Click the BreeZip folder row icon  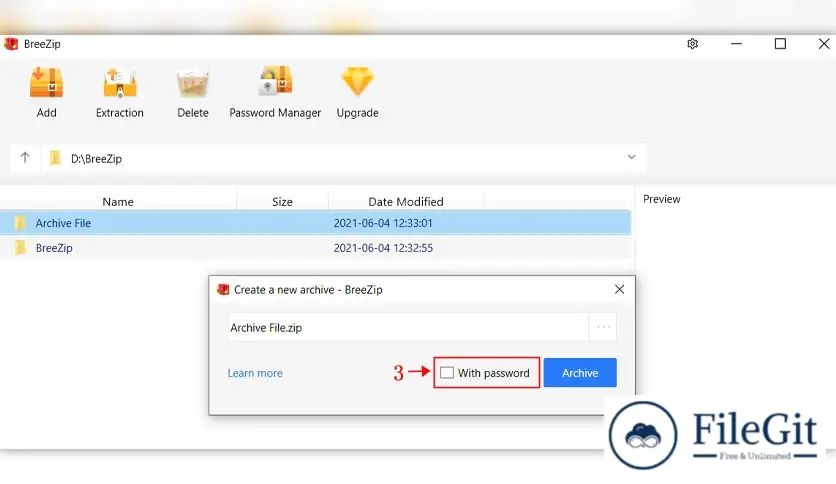pos(20,248)
